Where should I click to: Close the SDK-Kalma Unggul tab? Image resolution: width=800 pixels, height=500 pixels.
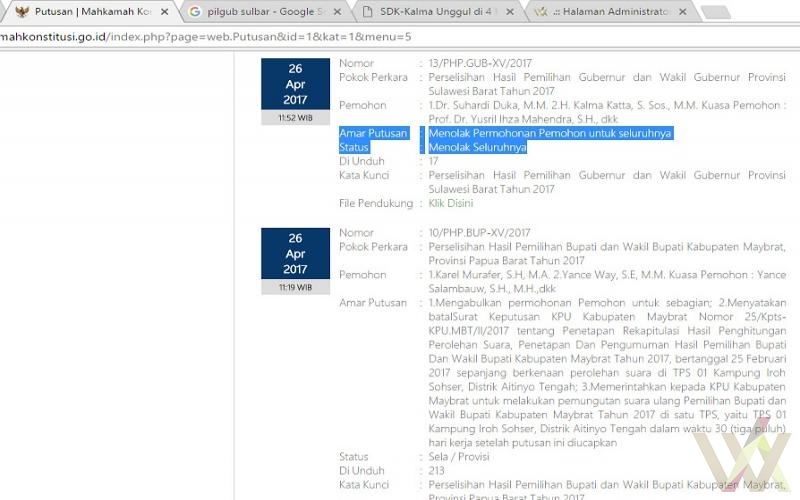pyautogui.click(x=514, y=12)
